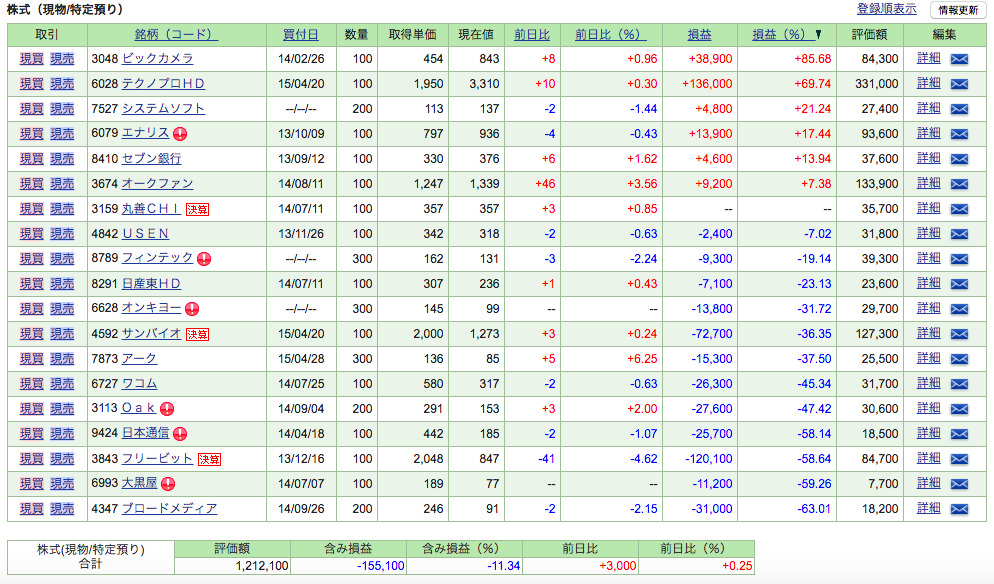Sort by 銘柄(コード) column header
The image size is (994, 584).
pos(176,35)
